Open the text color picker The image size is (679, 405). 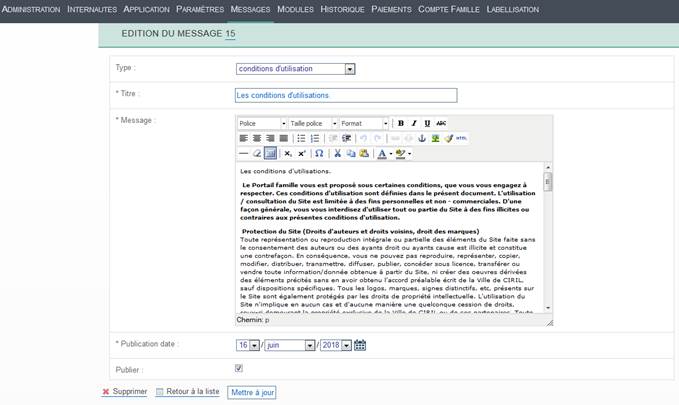coord(383,154)
